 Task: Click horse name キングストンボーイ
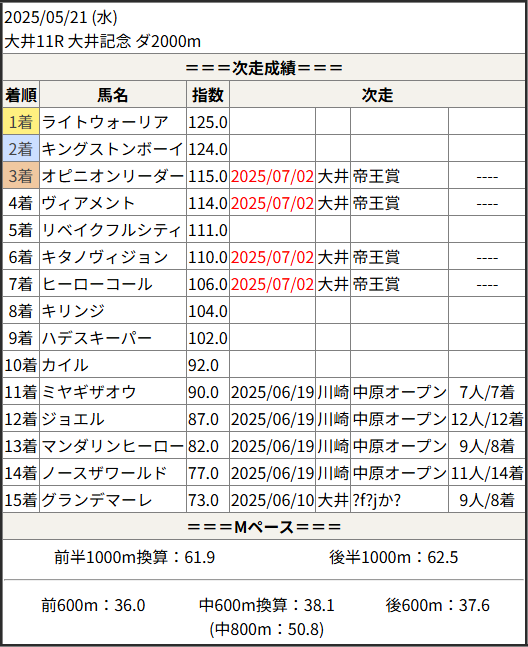pos(113,149)
